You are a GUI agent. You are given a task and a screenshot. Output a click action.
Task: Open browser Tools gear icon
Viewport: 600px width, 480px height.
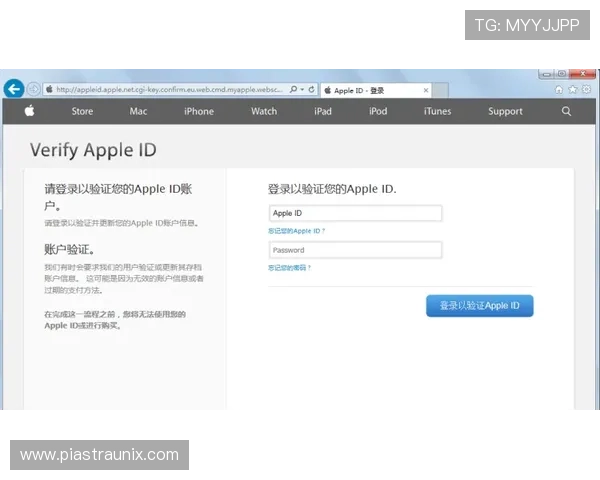pos(586,90)
